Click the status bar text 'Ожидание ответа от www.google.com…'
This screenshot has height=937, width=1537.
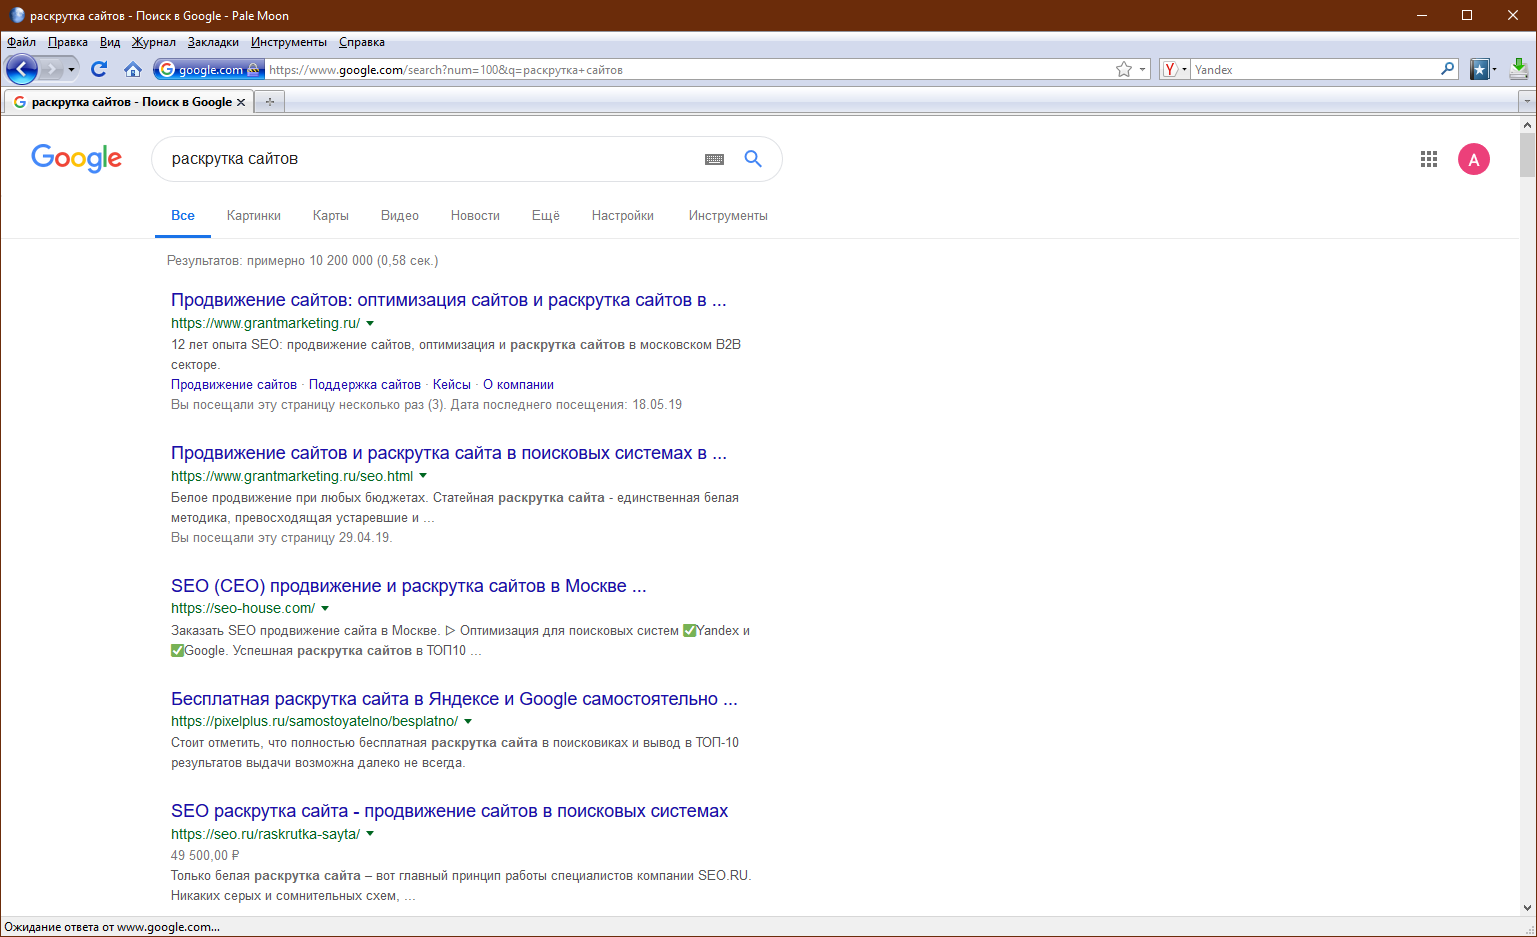(x=112, y=927)
